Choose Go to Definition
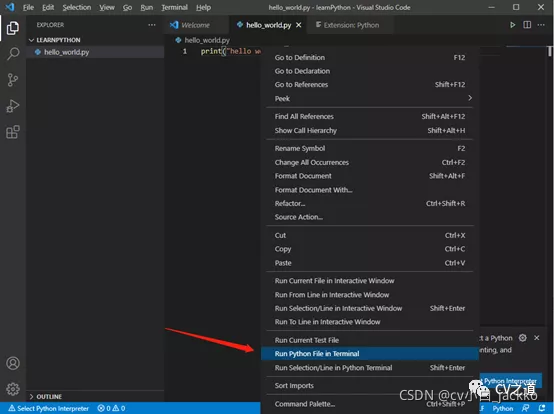The height and width of the screenshot is (414, 554). pyautogui.click(x=370, y=57)
